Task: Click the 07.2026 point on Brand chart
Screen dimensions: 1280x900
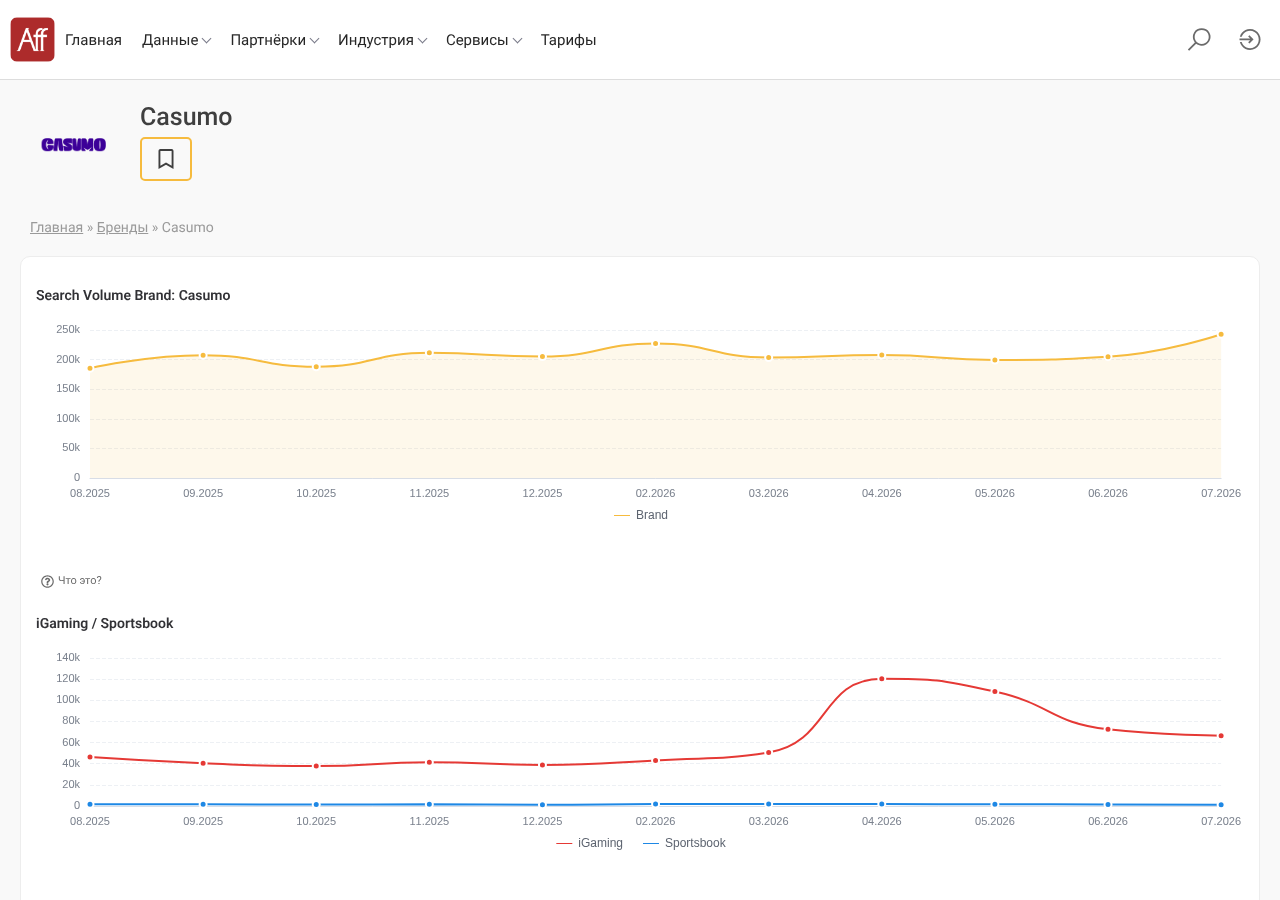Action: (1221, 334)
